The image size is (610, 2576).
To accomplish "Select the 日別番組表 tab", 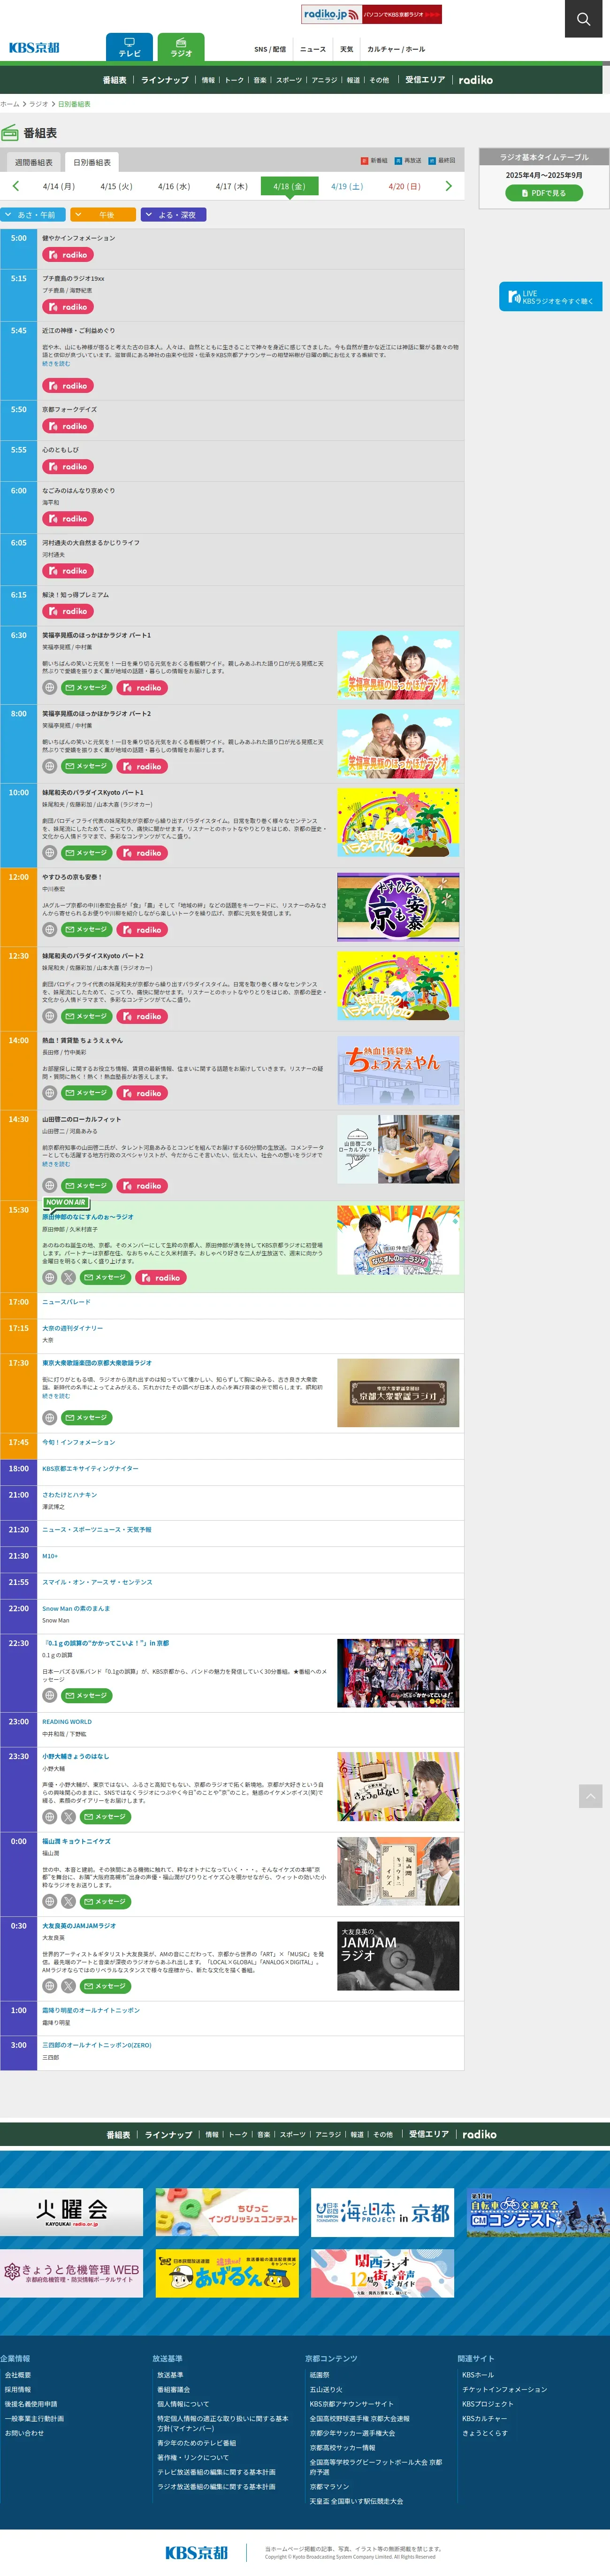I will [92, 162].
